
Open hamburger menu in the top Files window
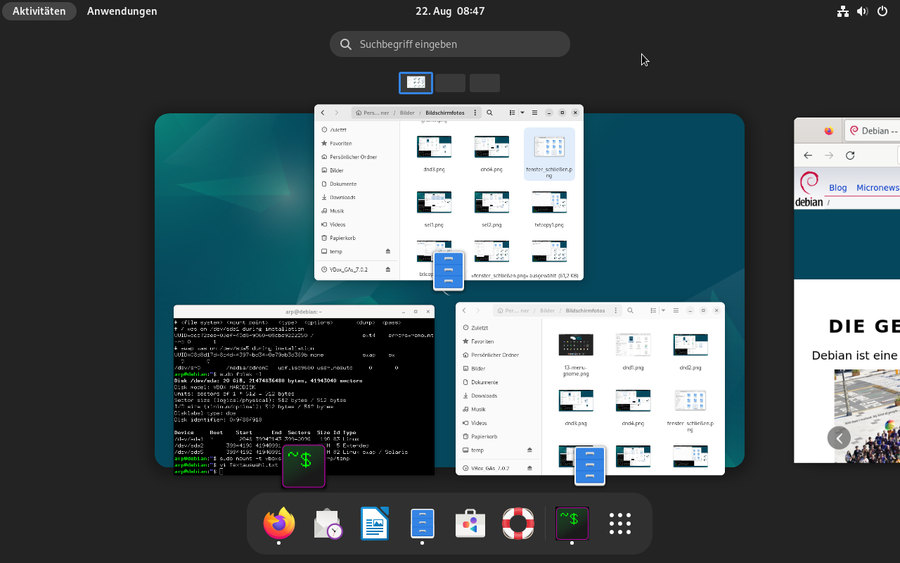point(534,112)
